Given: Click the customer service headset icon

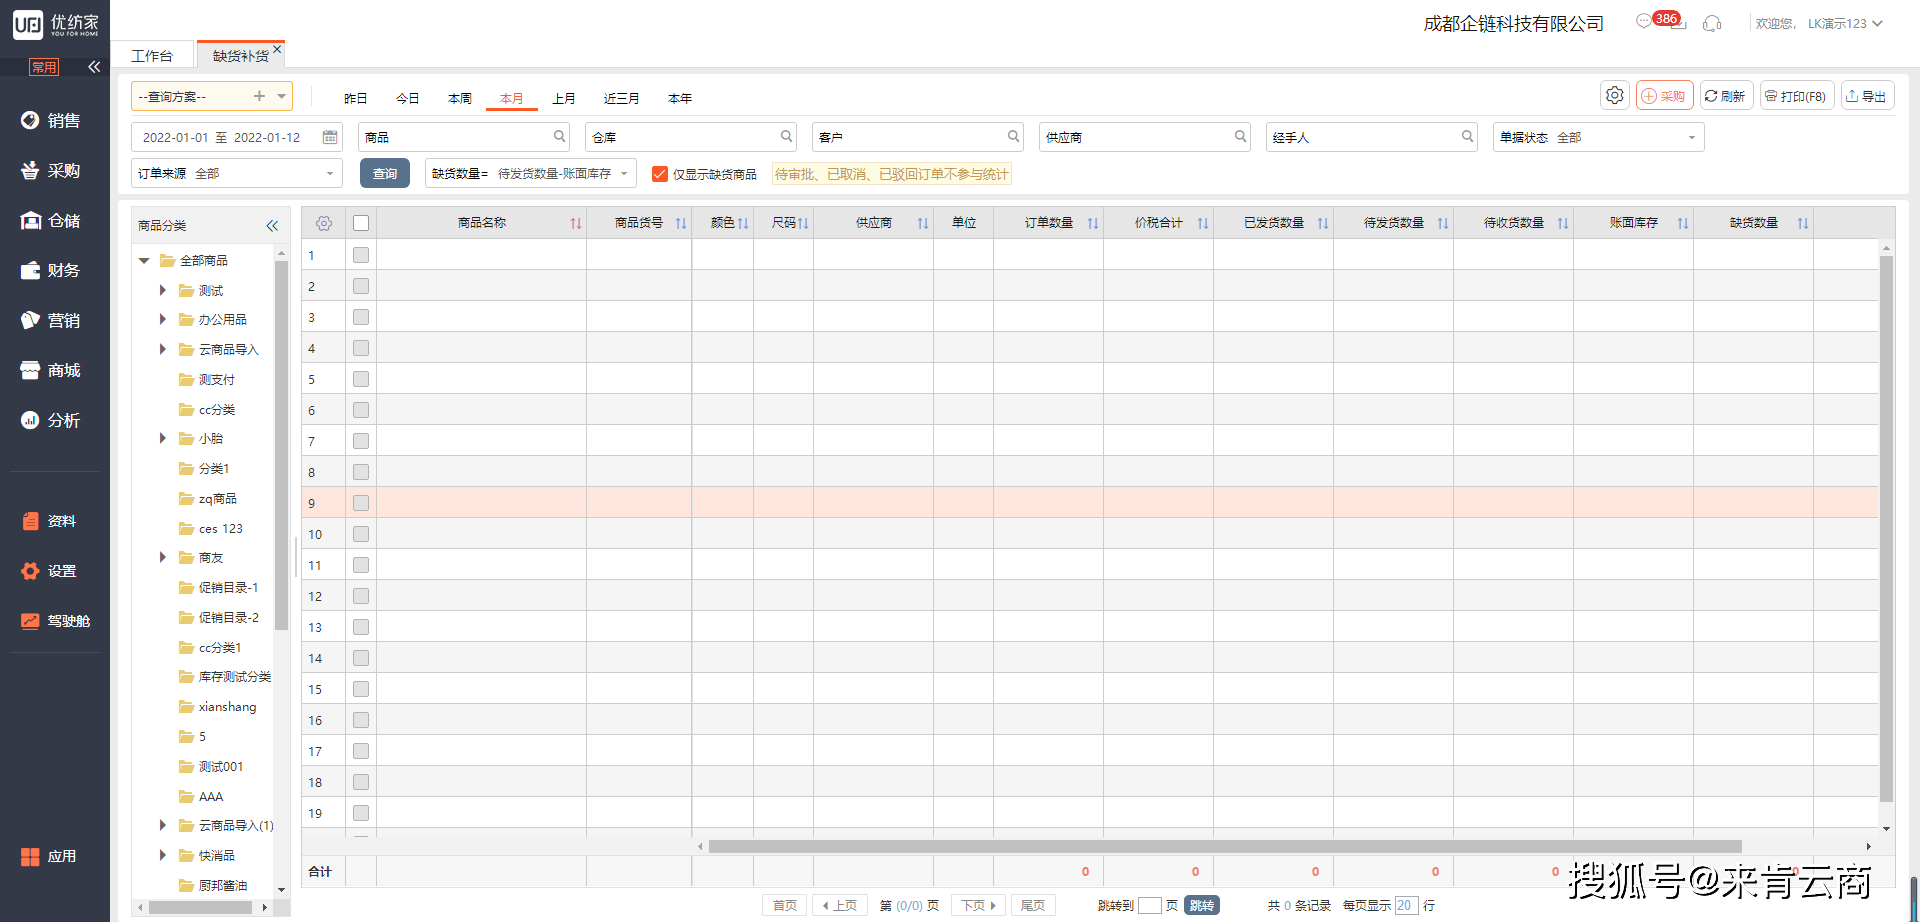Looking at the screenshot, I should [x=1712, y=23].
